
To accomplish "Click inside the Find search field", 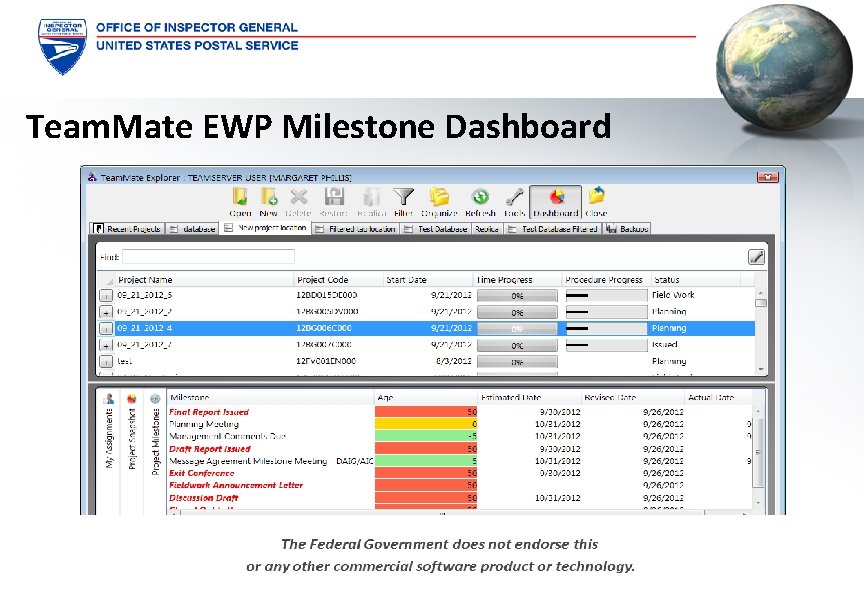I will [x=208, y=257].
